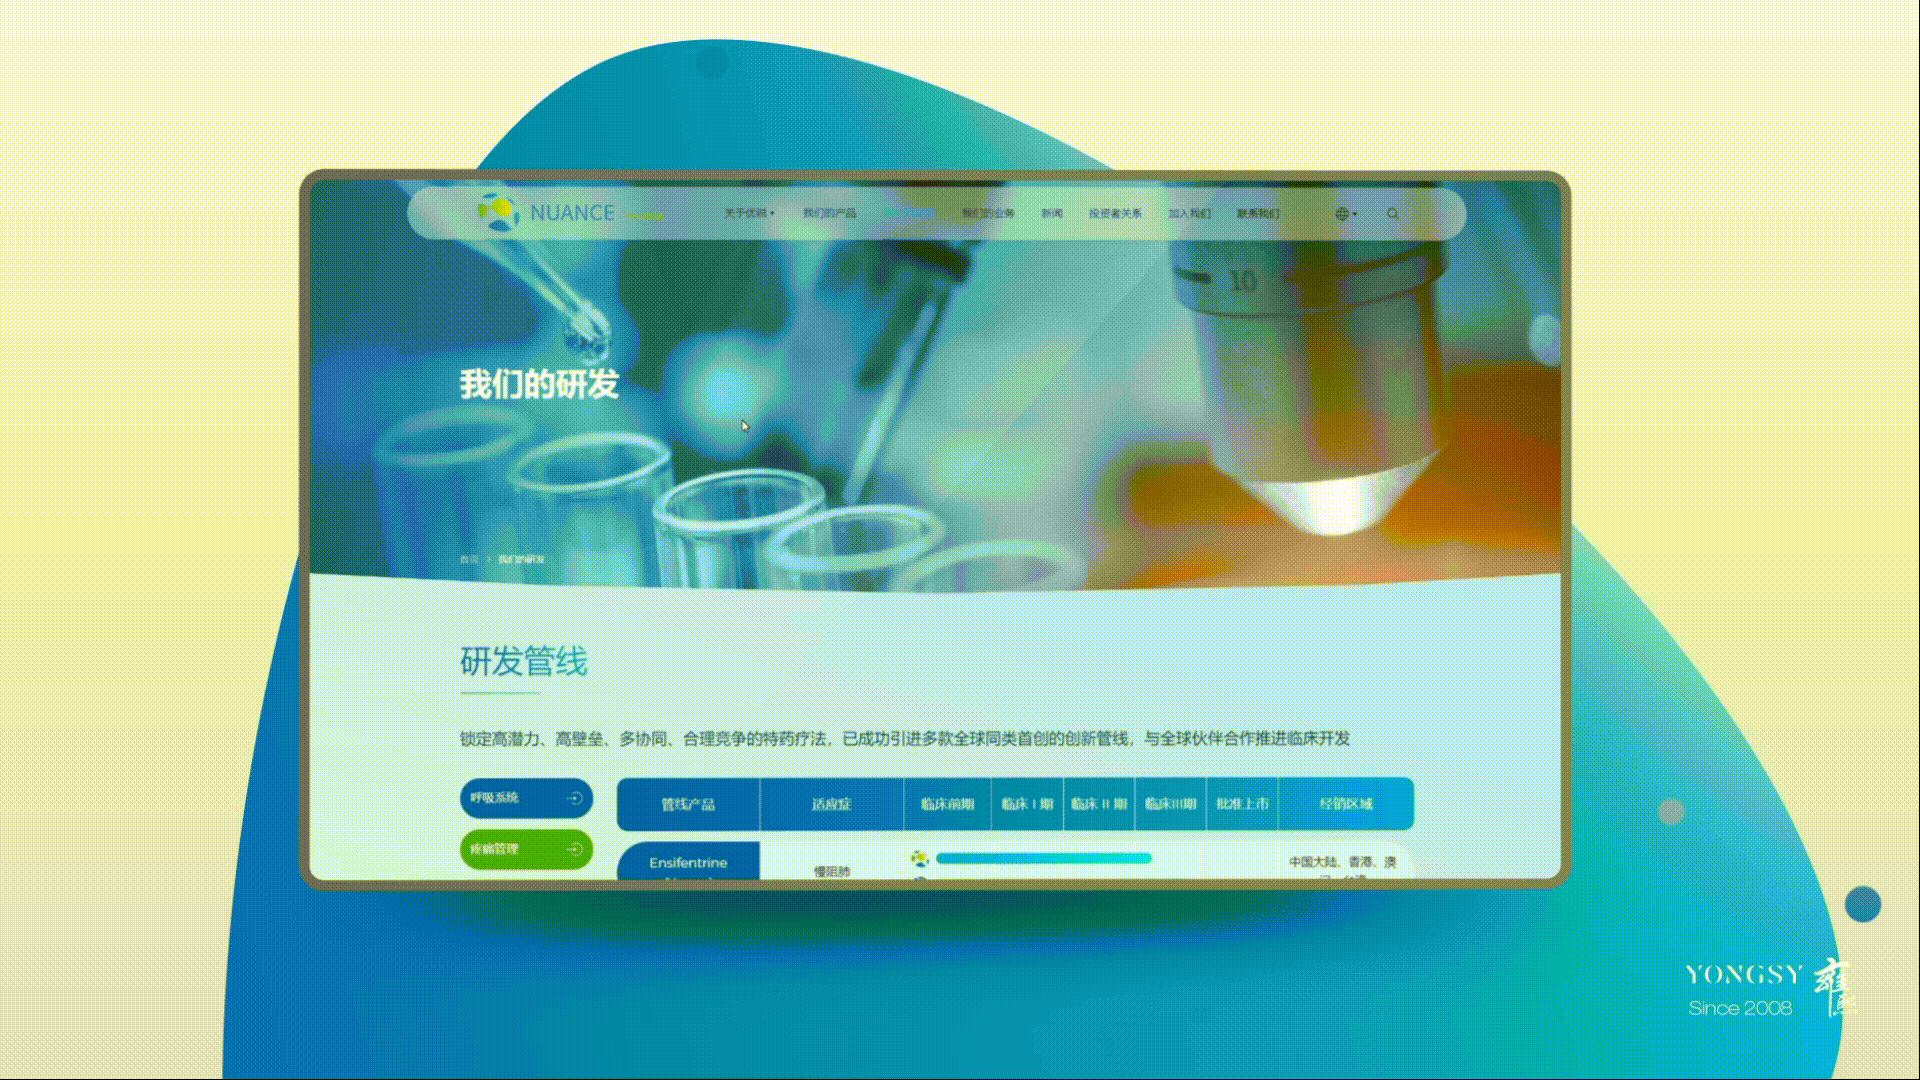
Task: Click the 临床 II 期 column header
Action: pyautogui.click(x=1099, y=804)
